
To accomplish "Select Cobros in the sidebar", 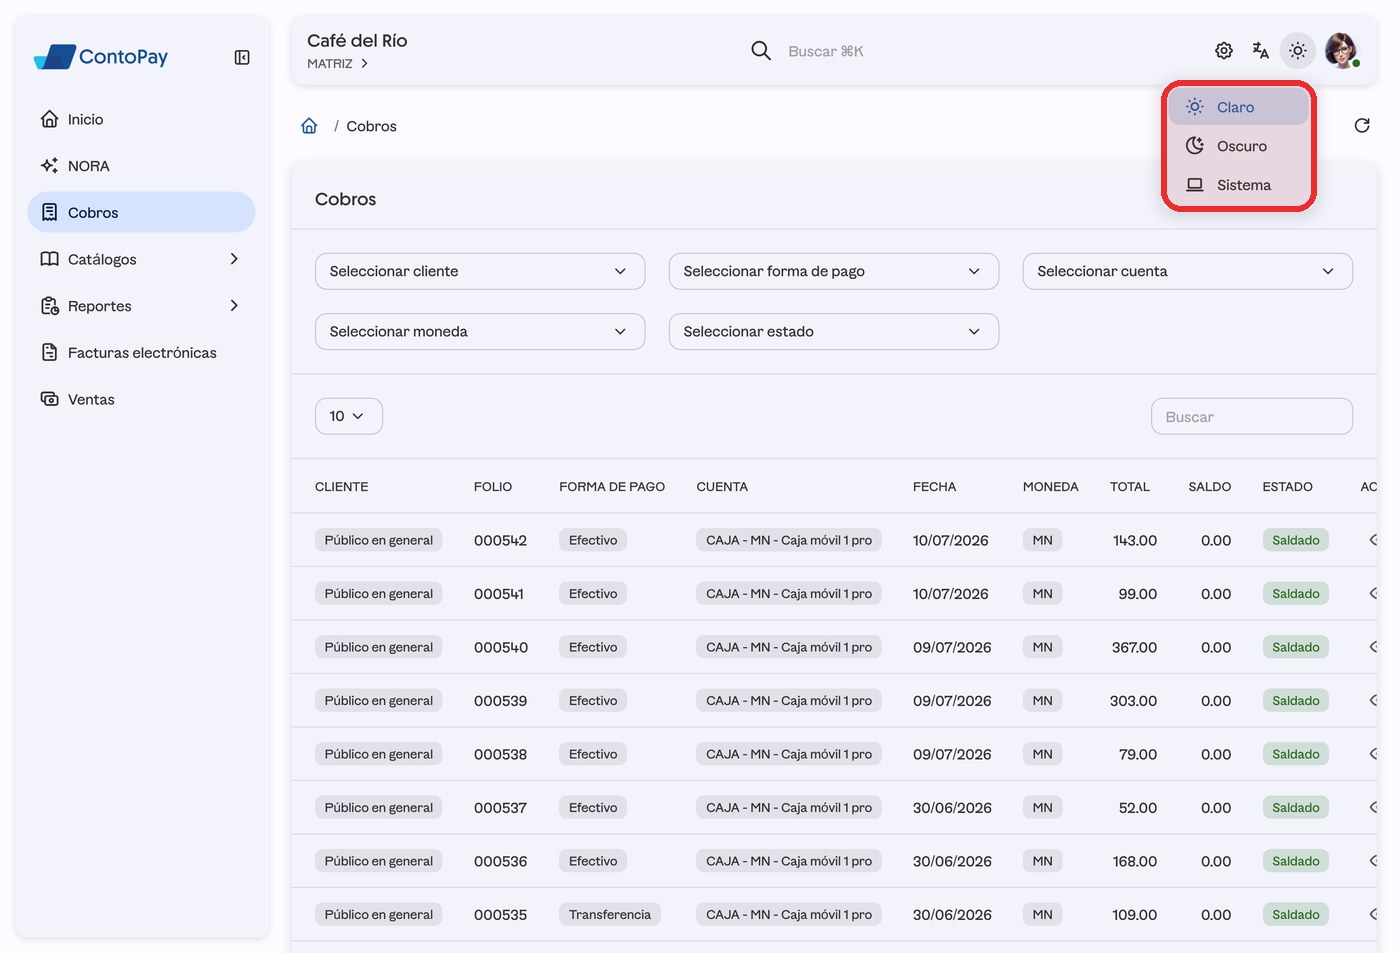I will [141, 212].
